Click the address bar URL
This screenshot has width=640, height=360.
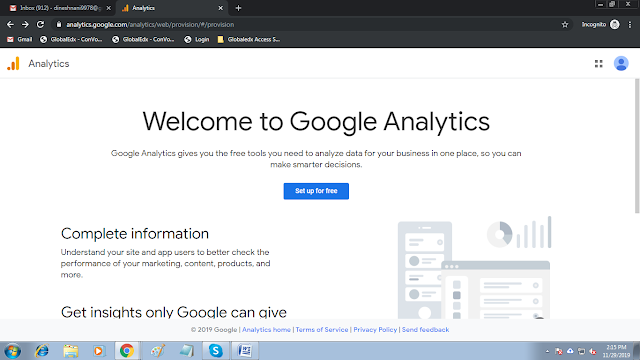[x=150, y=24]
